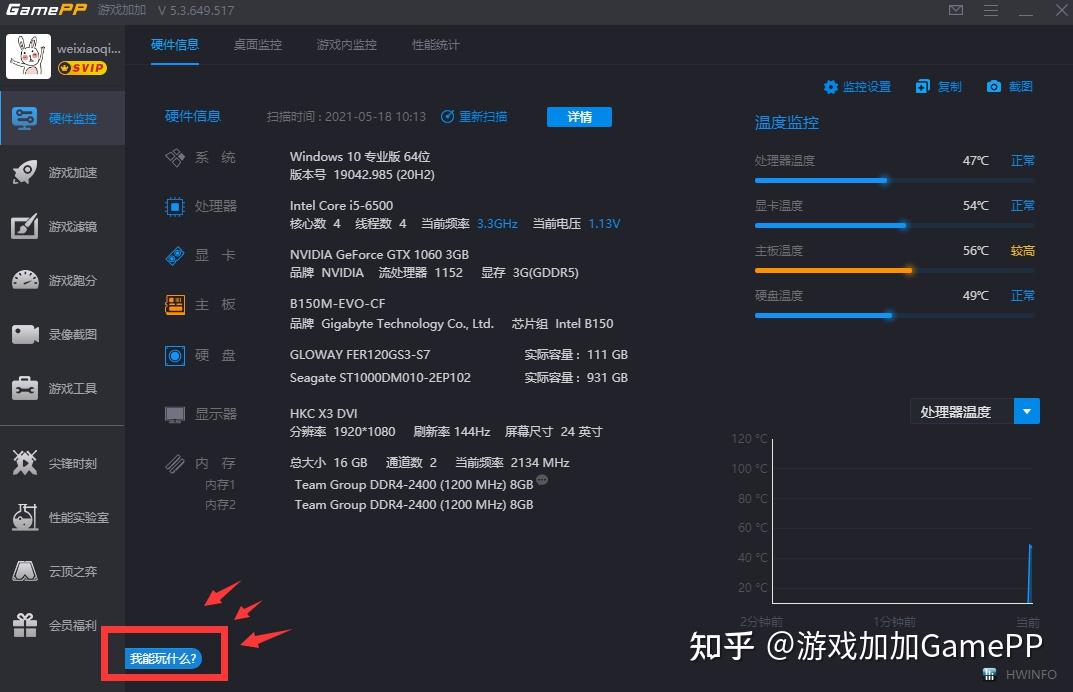The height and width of the screenshot is (692, 1073).
Task: Click the 系统 row icon
Action: click(175, 157)
